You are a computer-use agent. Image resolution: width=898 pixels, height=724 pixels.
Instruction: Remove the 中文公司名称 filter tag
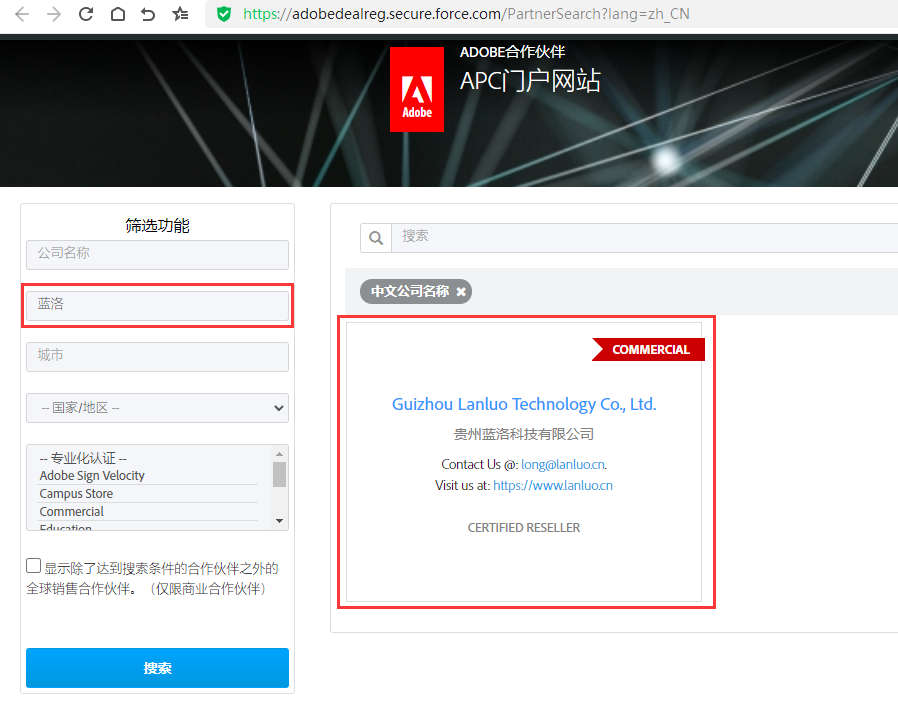[x=461, y=292]
